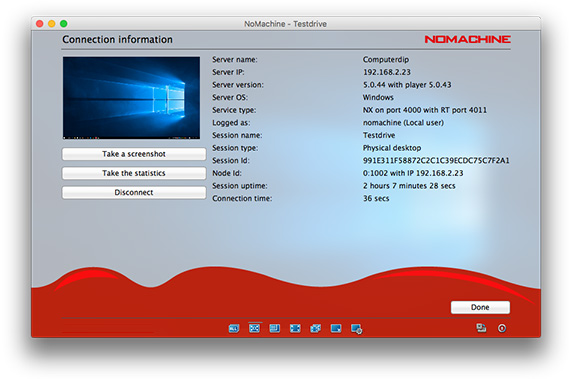Click the 'nomachine (Local user)' text

click(403, 123)
